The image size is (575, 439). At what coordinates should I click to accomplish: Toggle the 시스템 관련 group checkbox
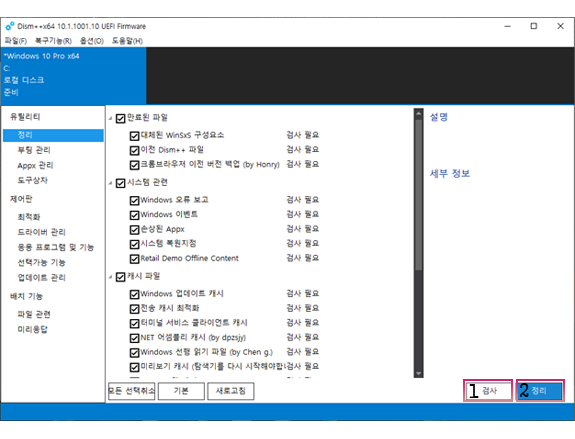pyautogui.click(x=121, y=183)
